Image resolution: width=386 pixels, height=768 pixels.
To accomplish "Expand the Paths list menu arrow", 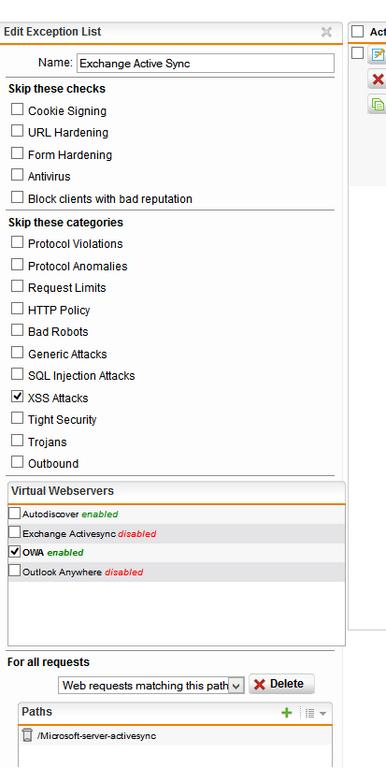I will [323, 714].
